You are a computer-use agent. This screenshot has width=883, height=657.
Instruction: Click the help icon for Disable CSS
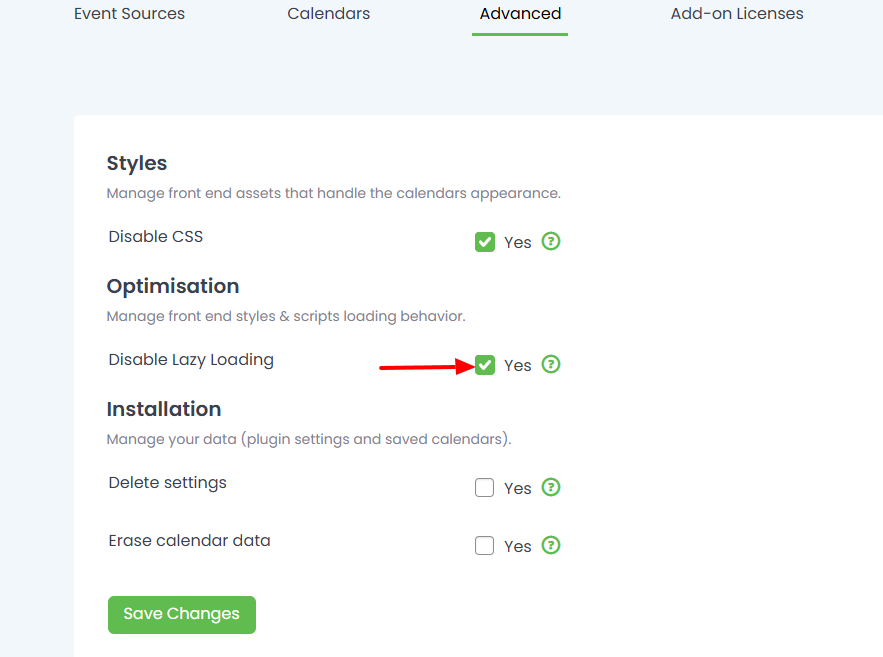pos(551,242)
